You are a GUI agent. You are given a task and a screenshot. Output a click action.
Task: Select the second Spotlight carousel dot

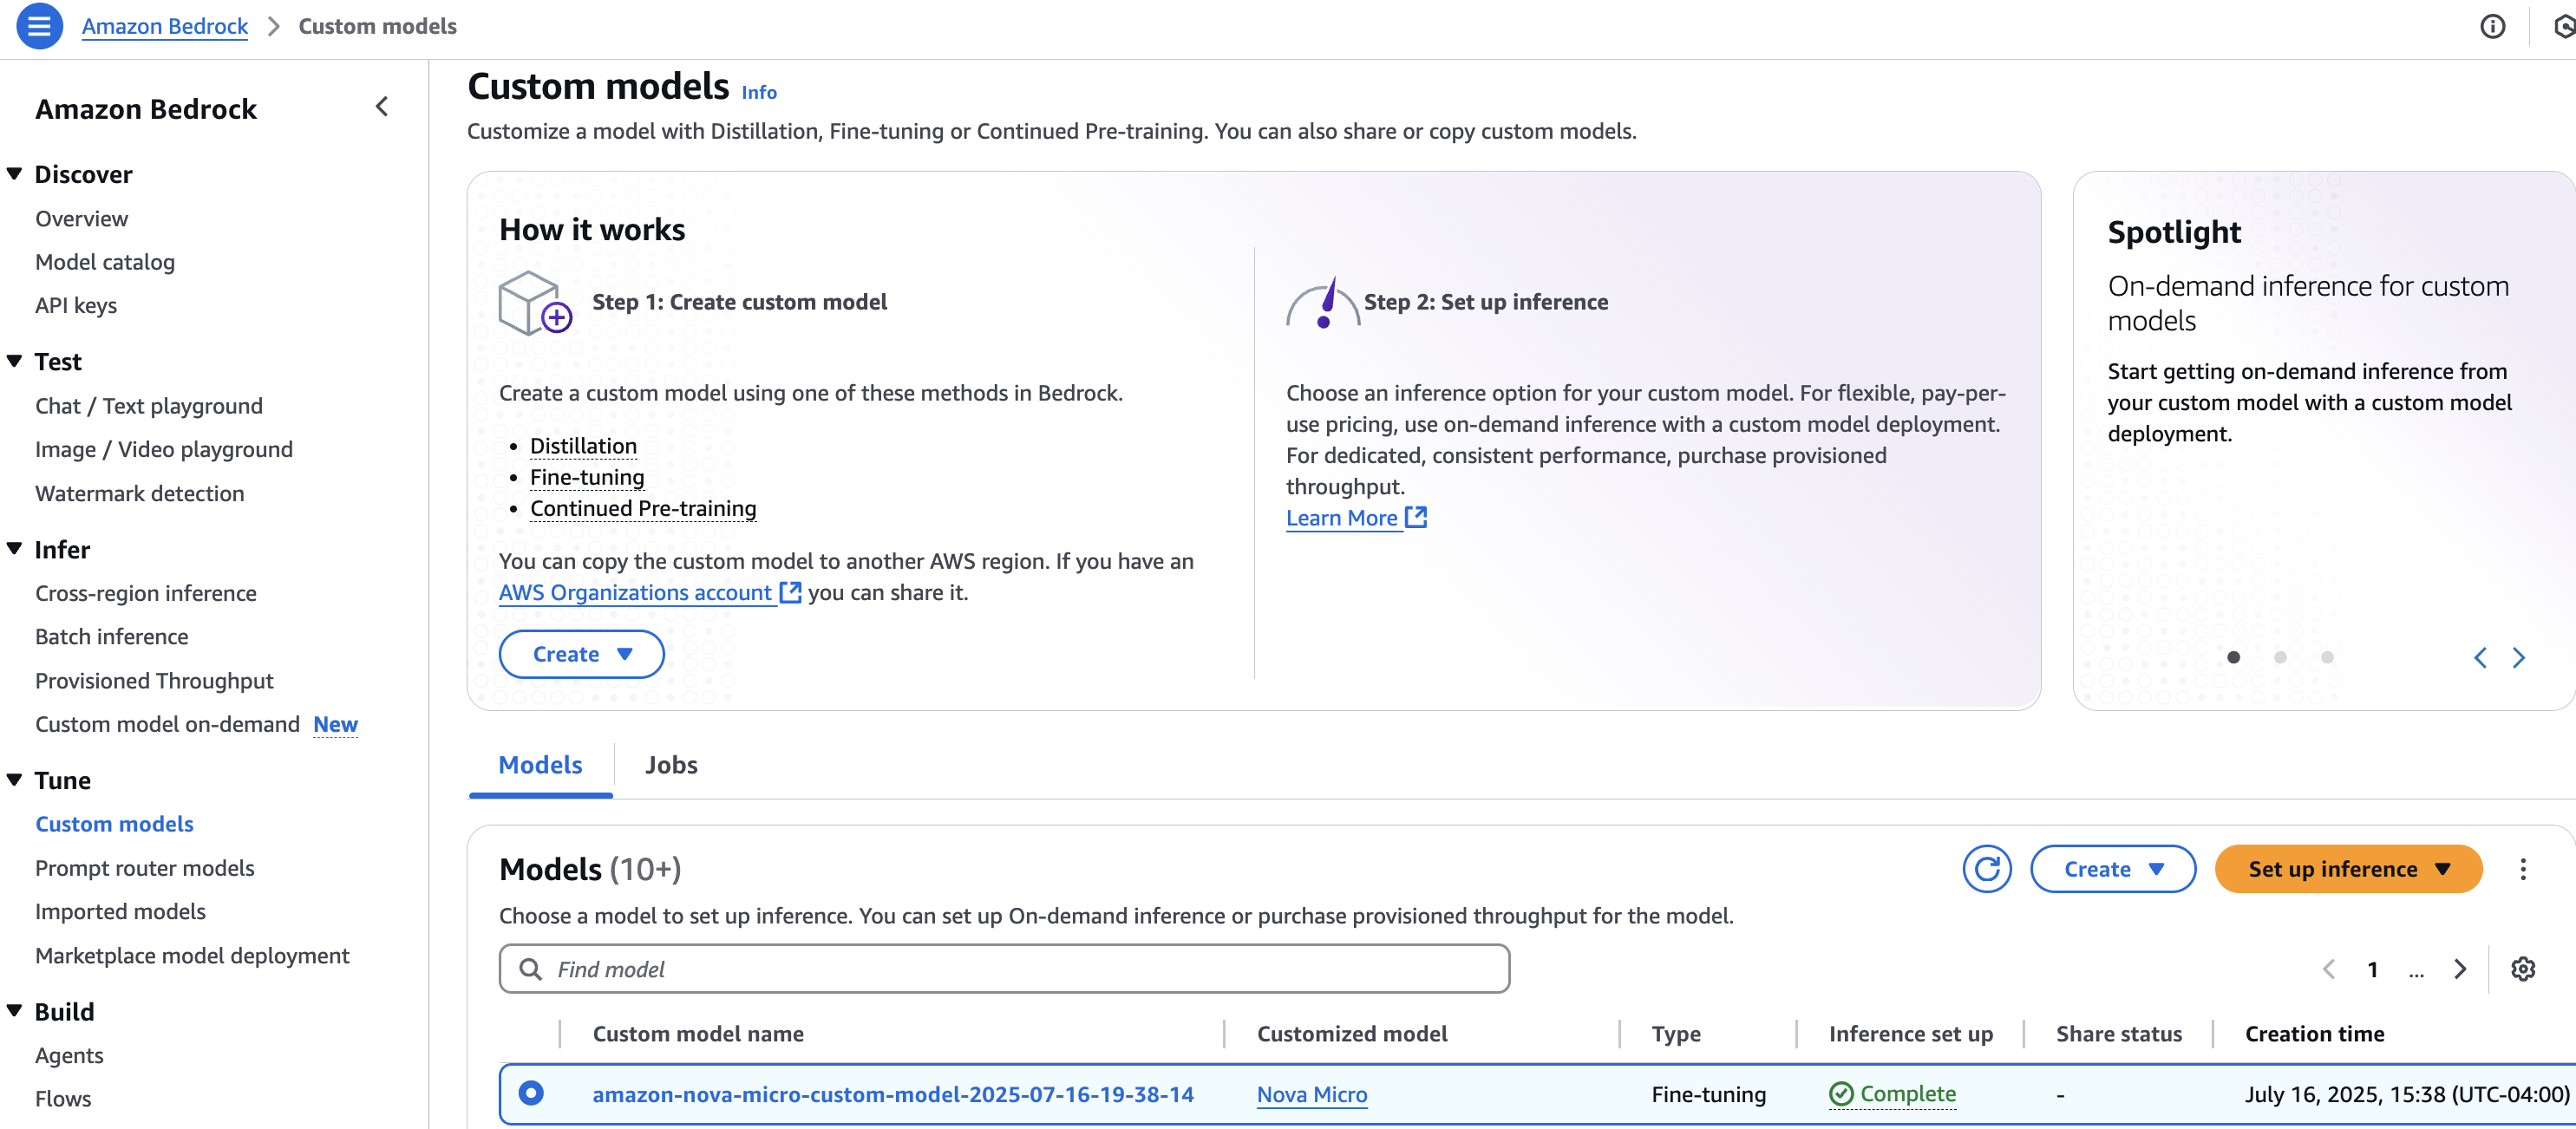[2280, 657]
